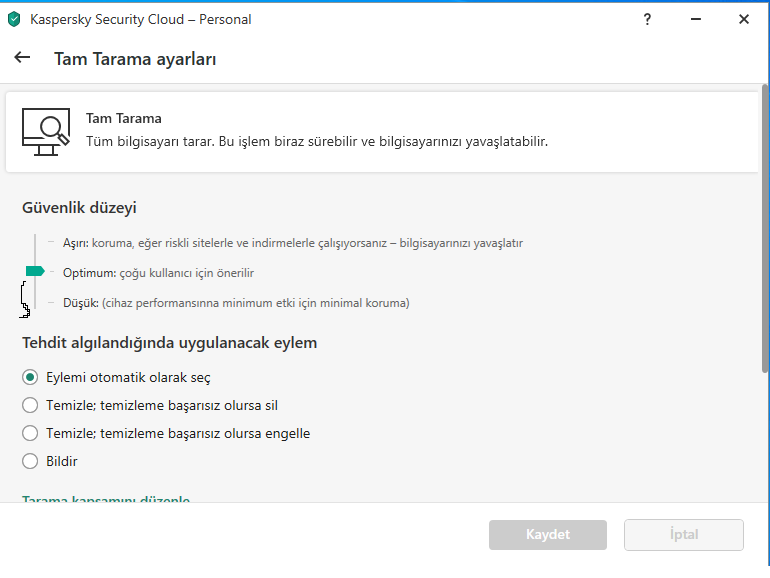770x578 pixels.
Task: Click the green Optimum slider handle
Action: coord(35,271)
